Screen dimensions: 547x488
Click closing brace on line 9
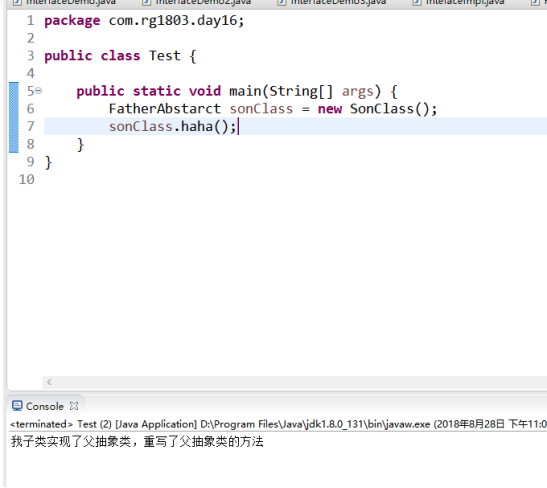48,162
